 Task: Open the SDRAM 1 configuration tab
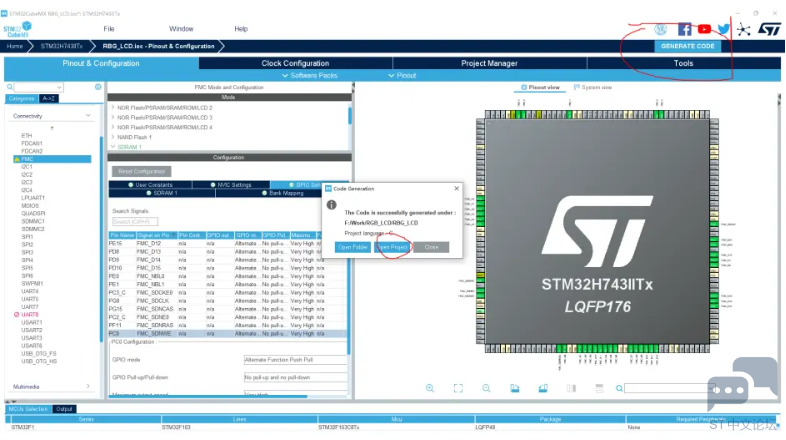(162, 193)
